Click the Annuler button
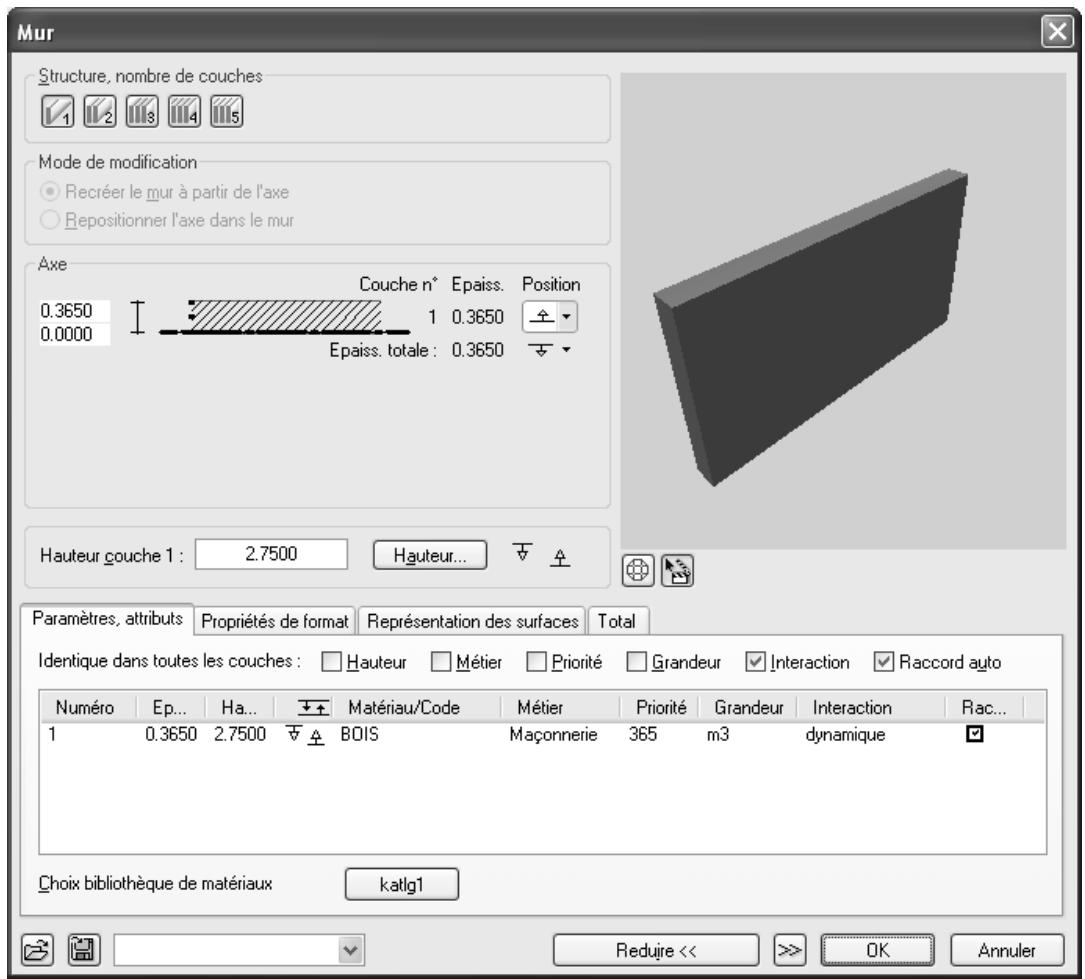 [1007, 951]
